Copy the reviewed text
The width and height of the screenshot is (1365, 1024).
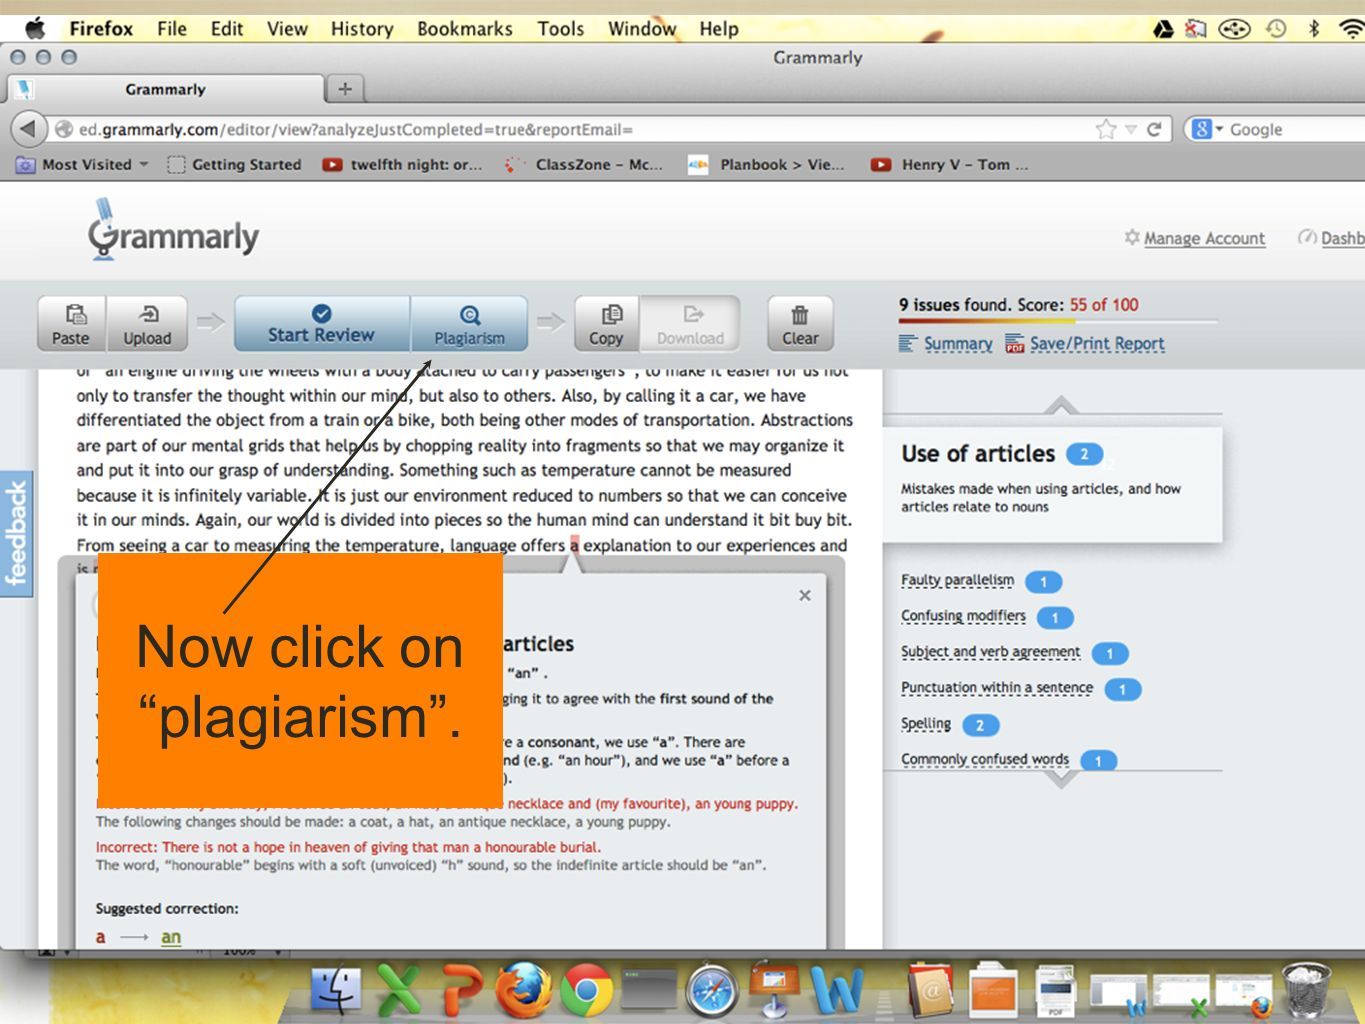[606, 324]
